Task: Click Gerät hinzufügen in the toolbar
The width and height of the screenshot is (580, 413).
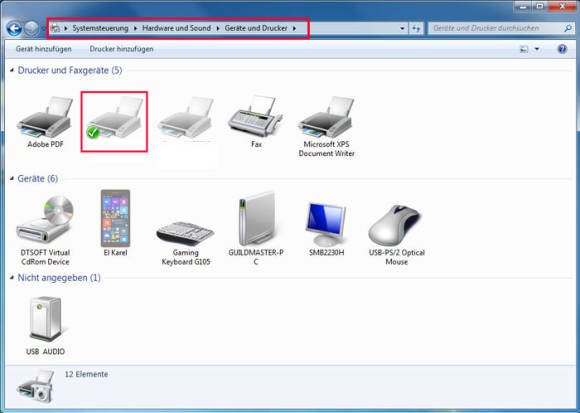Action: 44,49
